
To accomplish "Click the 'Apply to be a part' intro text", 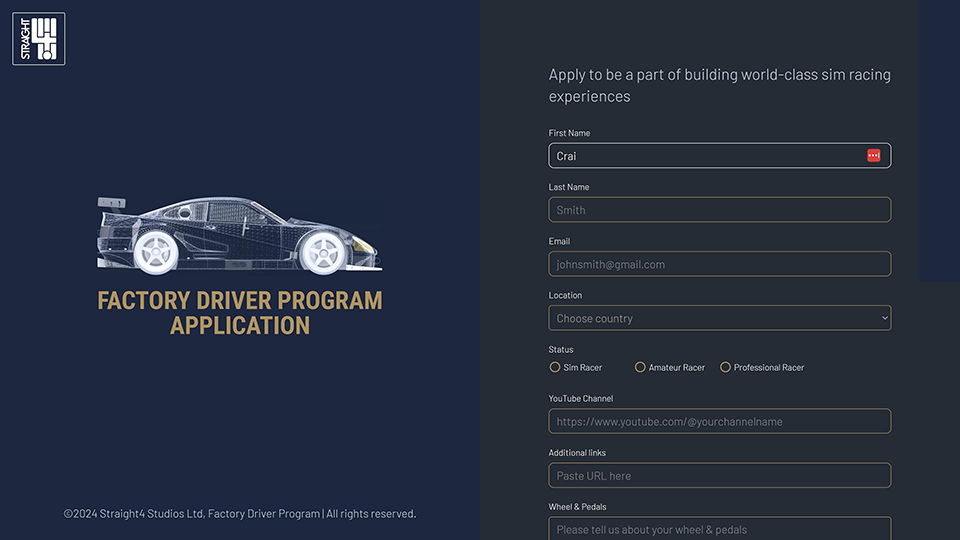I will pos(719,85).
